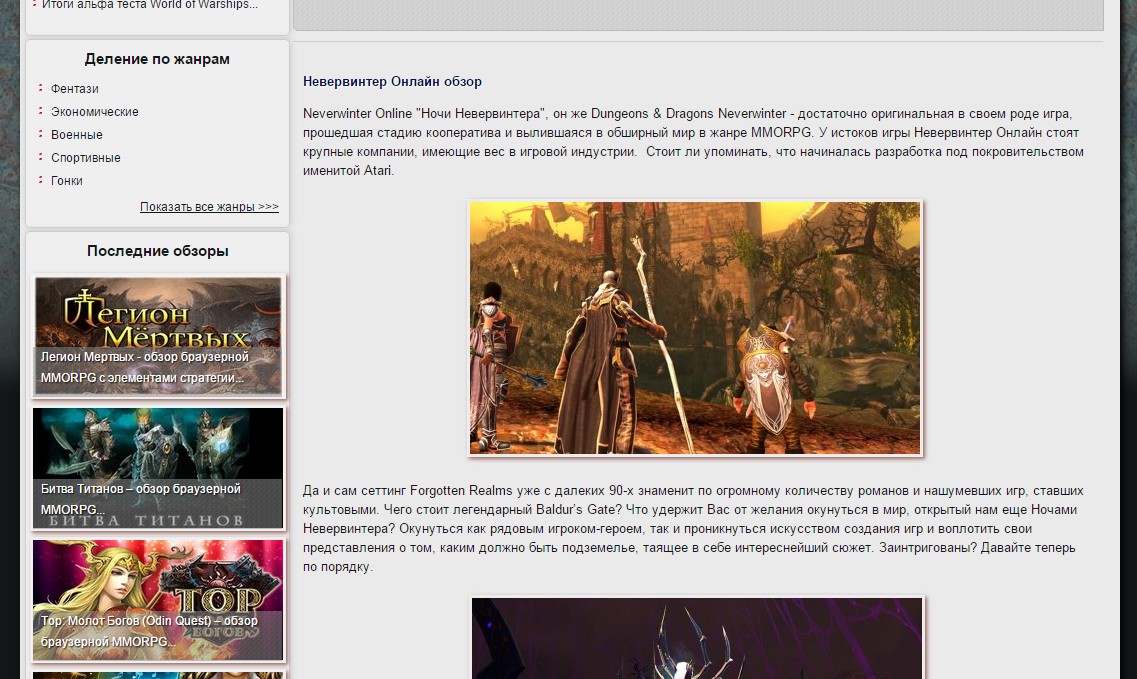Click the 'Последние обзоры' sidebar heading
The width and height of the screenshot is (1137, 679).
158,251
